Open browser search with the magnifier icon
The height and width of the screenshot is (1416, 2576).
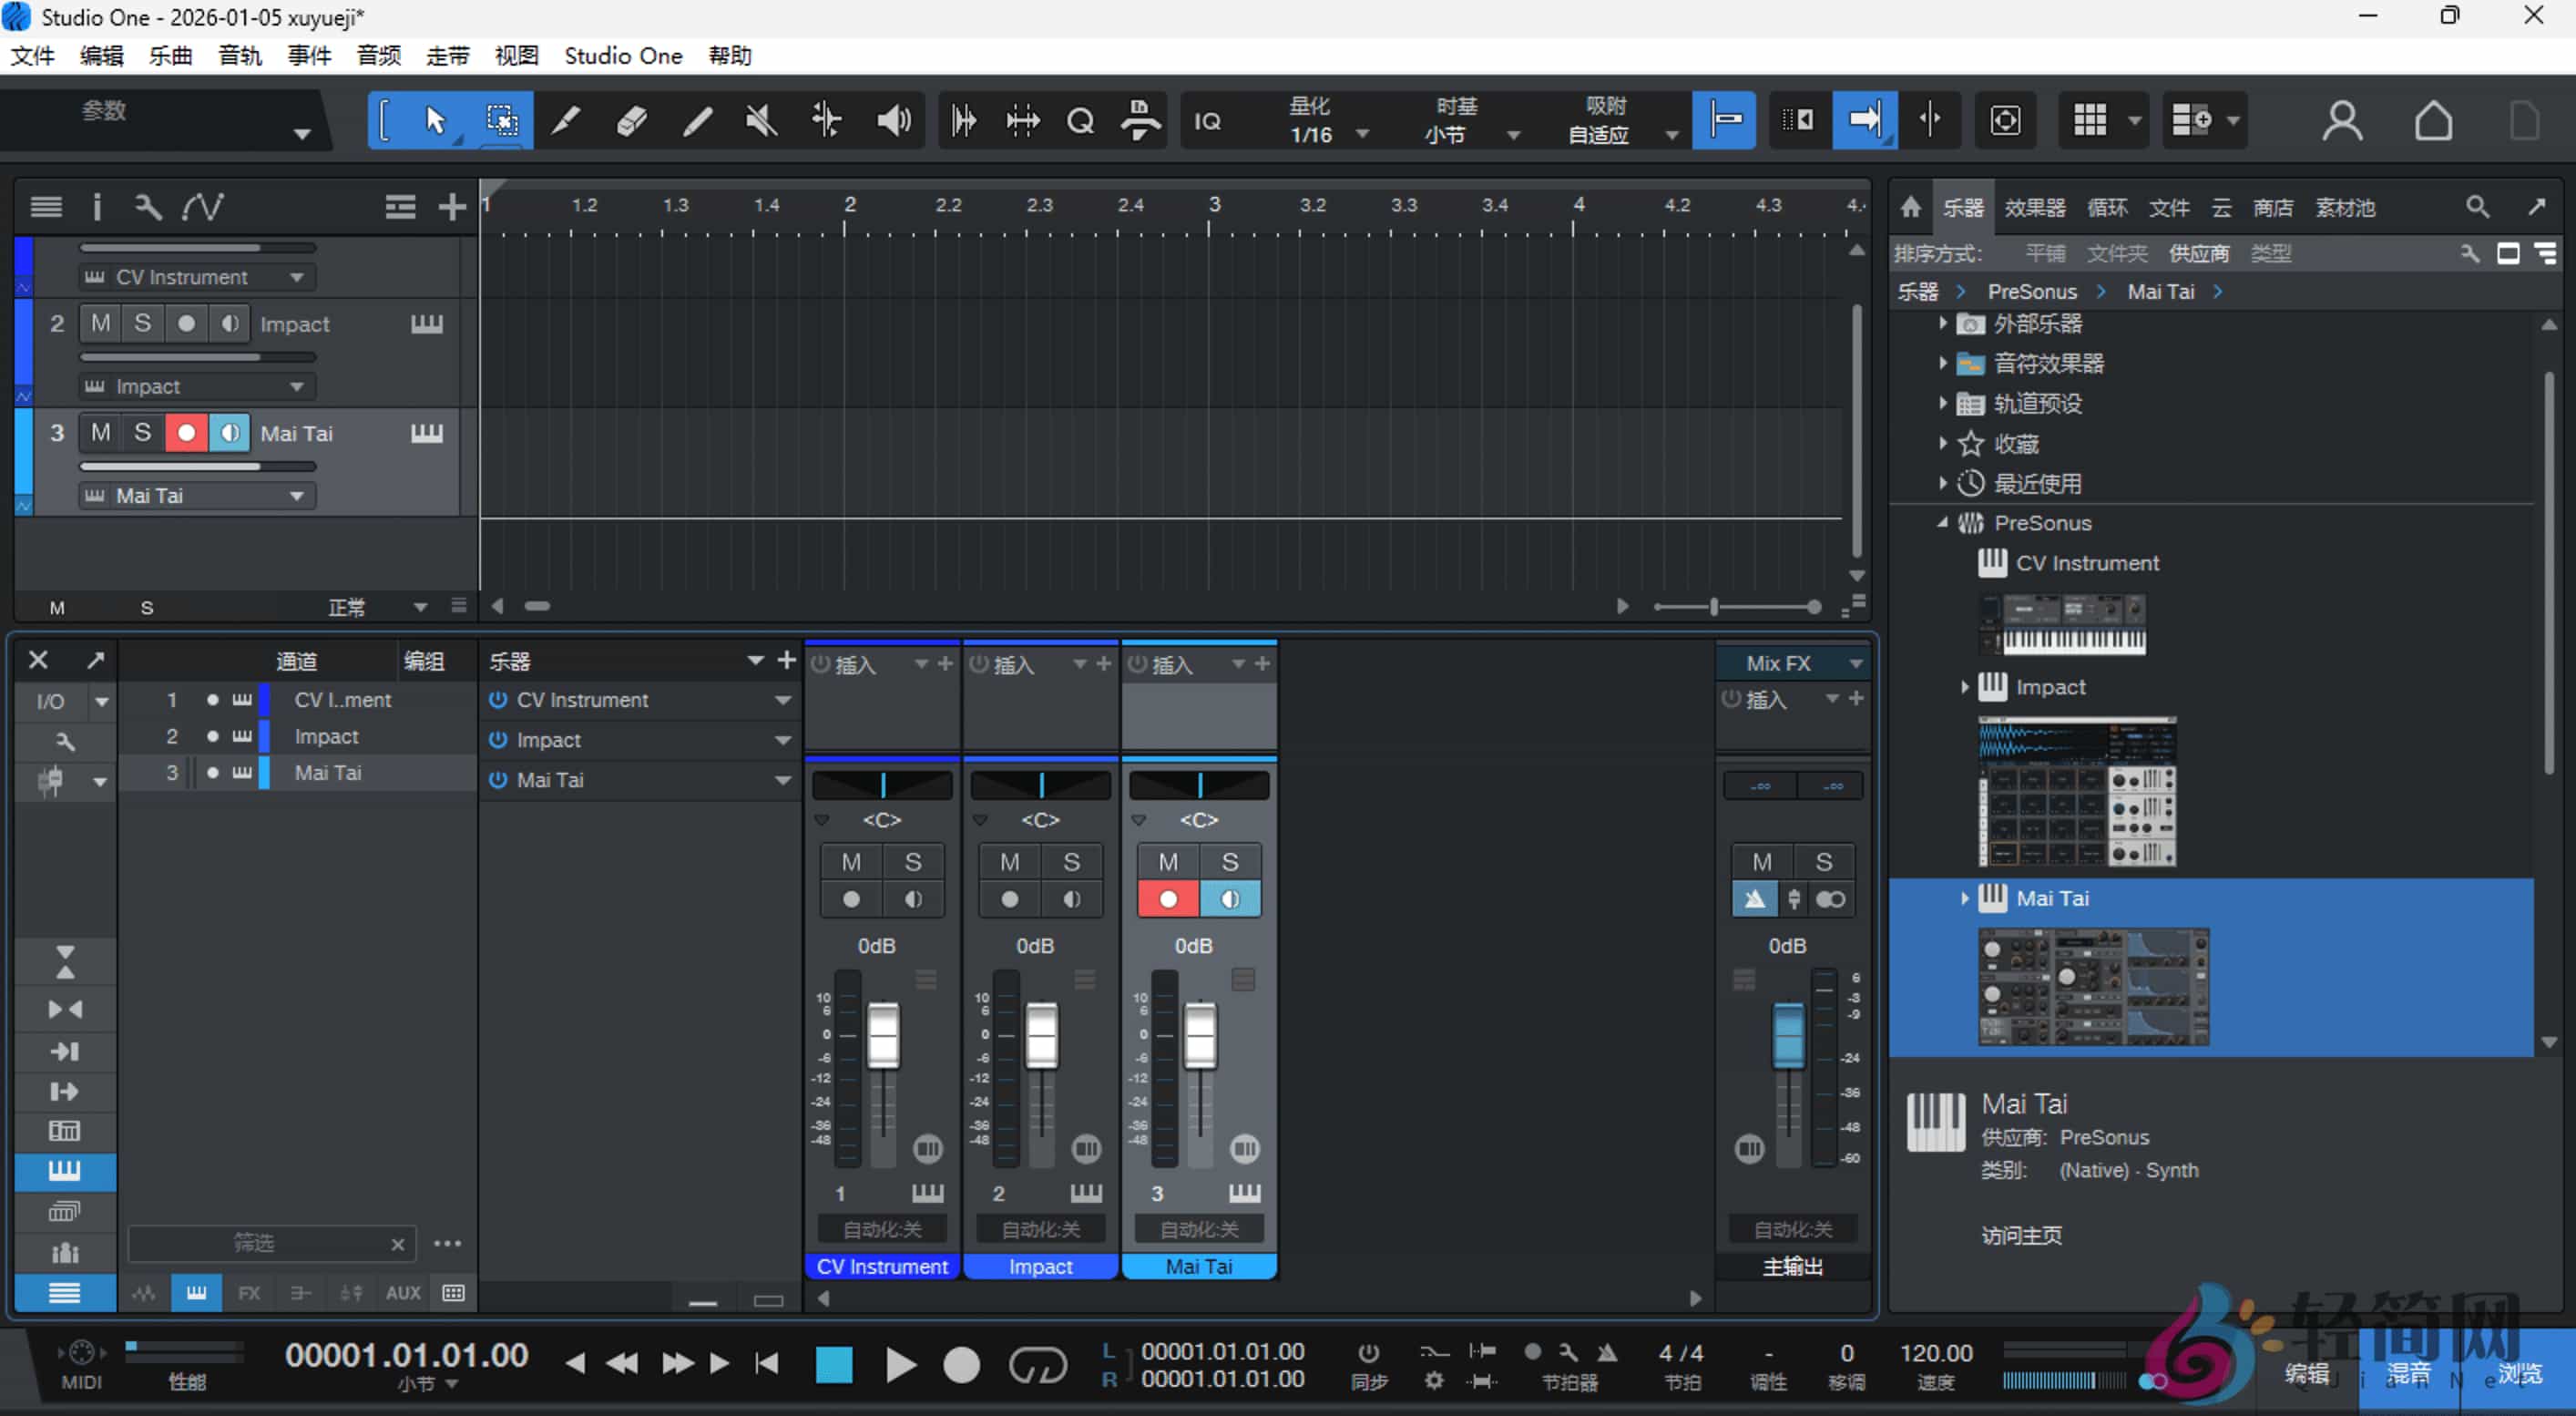coord(2478,207)
